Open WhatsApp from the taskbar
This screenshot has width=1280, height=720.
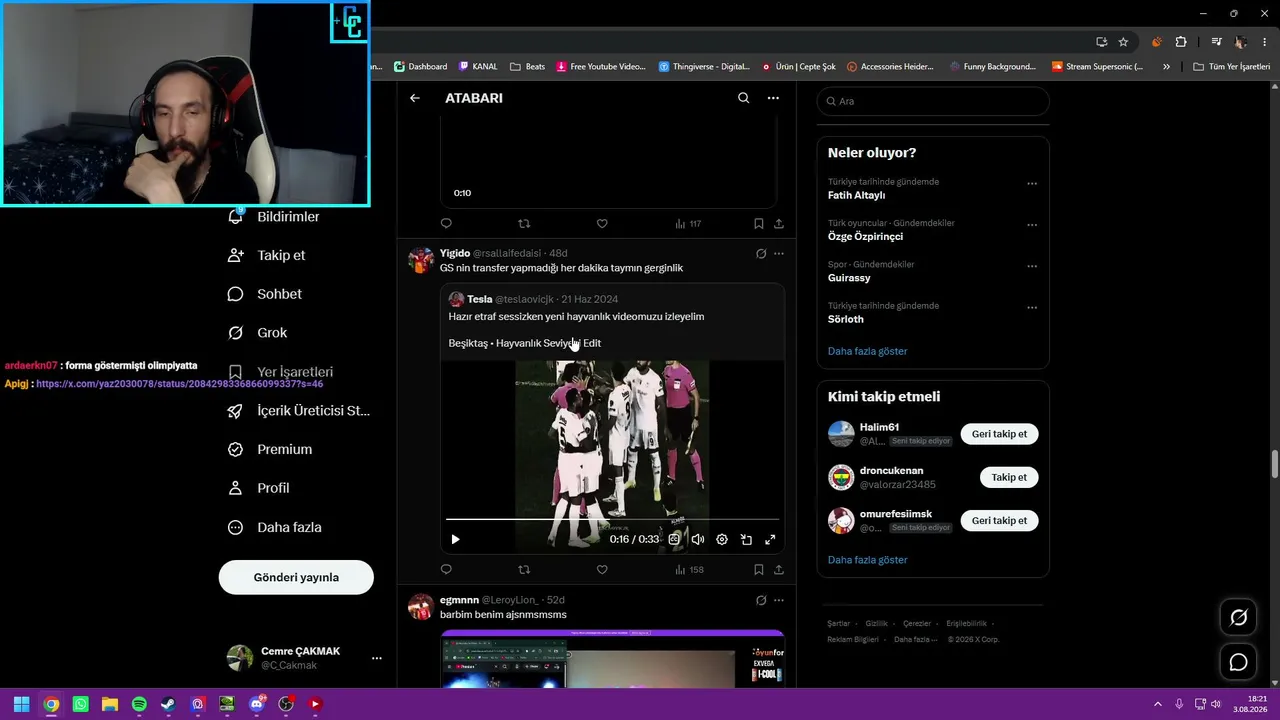[80, 704]
